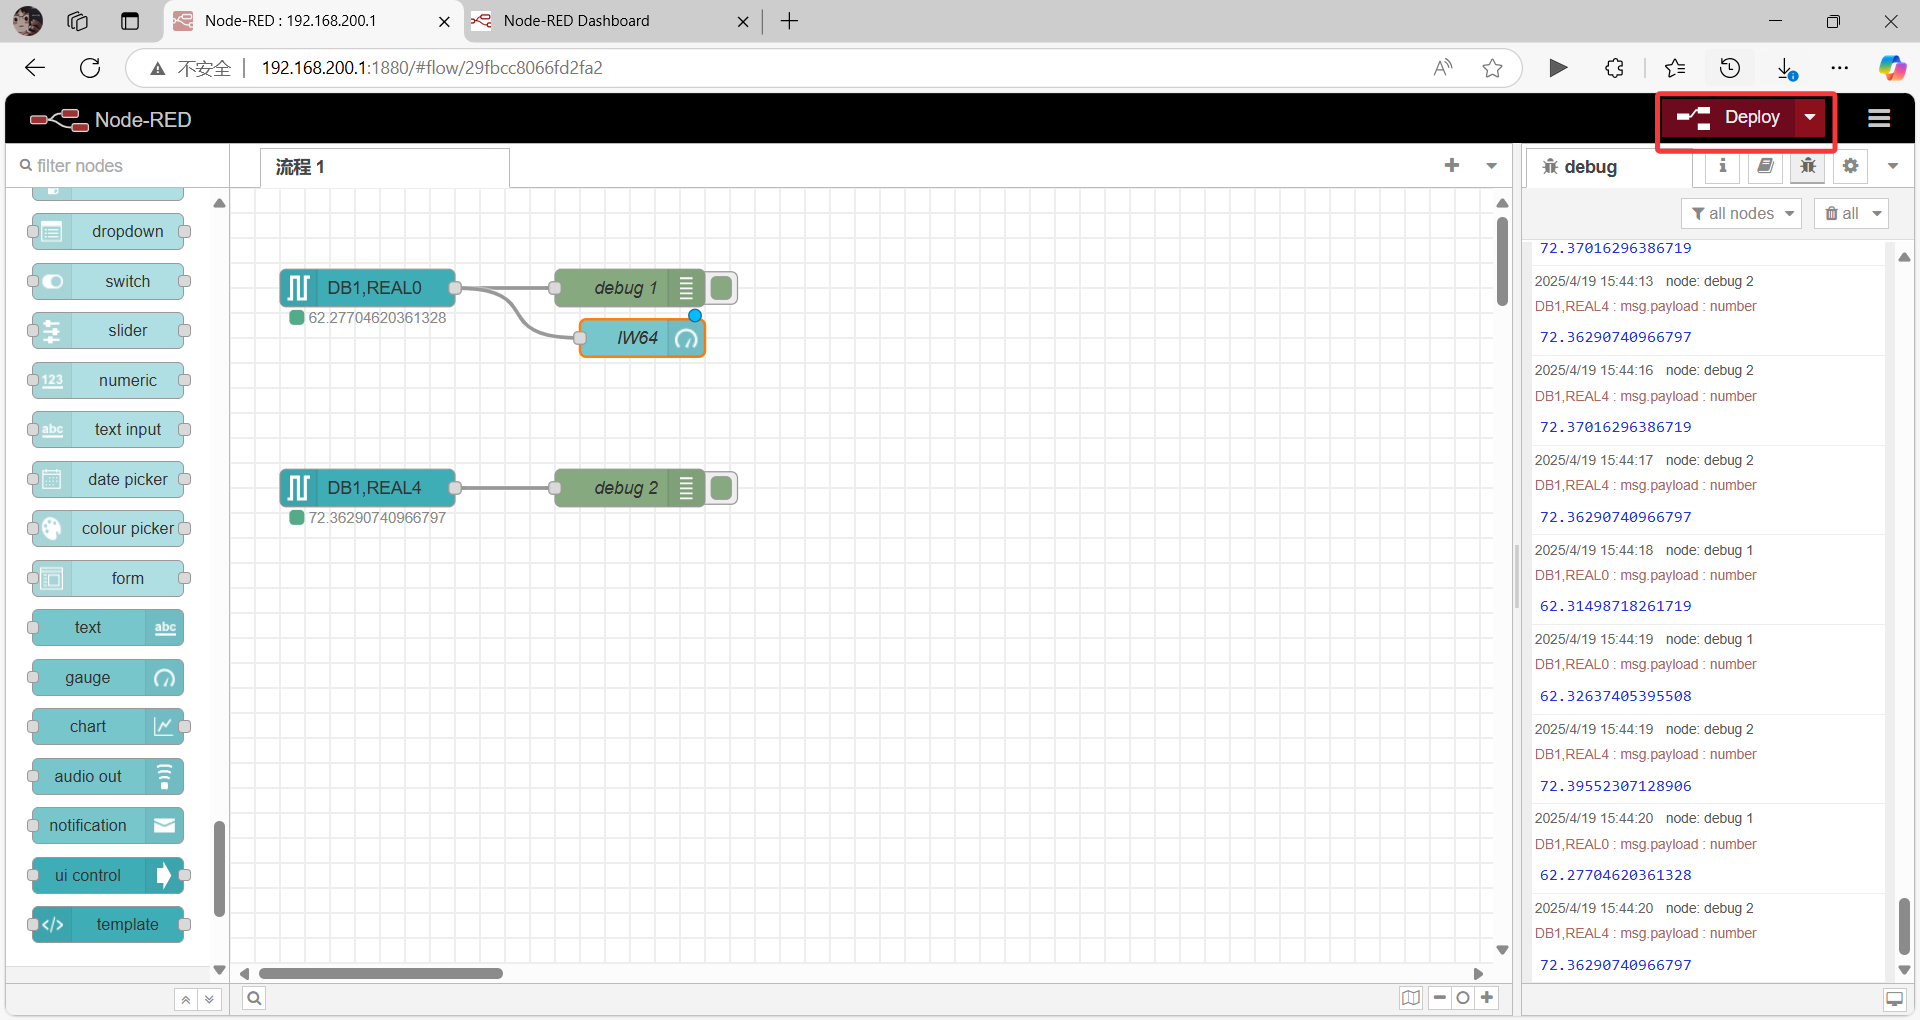Pick the slider node in the sidebar palette

click(109, 330)
